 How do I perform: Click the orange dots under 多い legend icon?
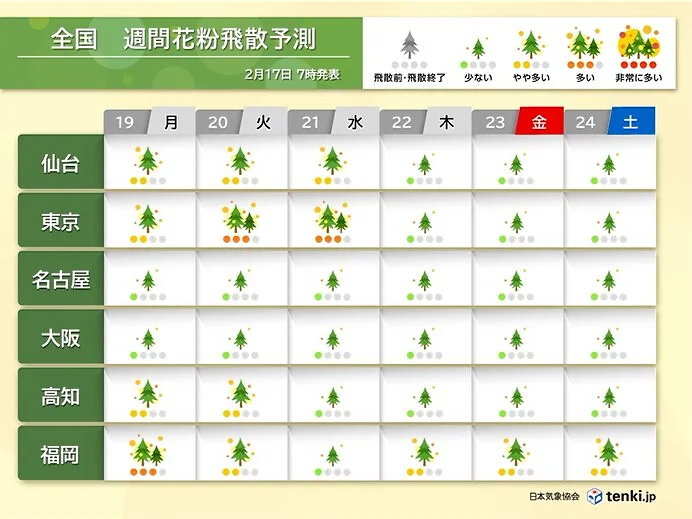(x=580, y=65)
